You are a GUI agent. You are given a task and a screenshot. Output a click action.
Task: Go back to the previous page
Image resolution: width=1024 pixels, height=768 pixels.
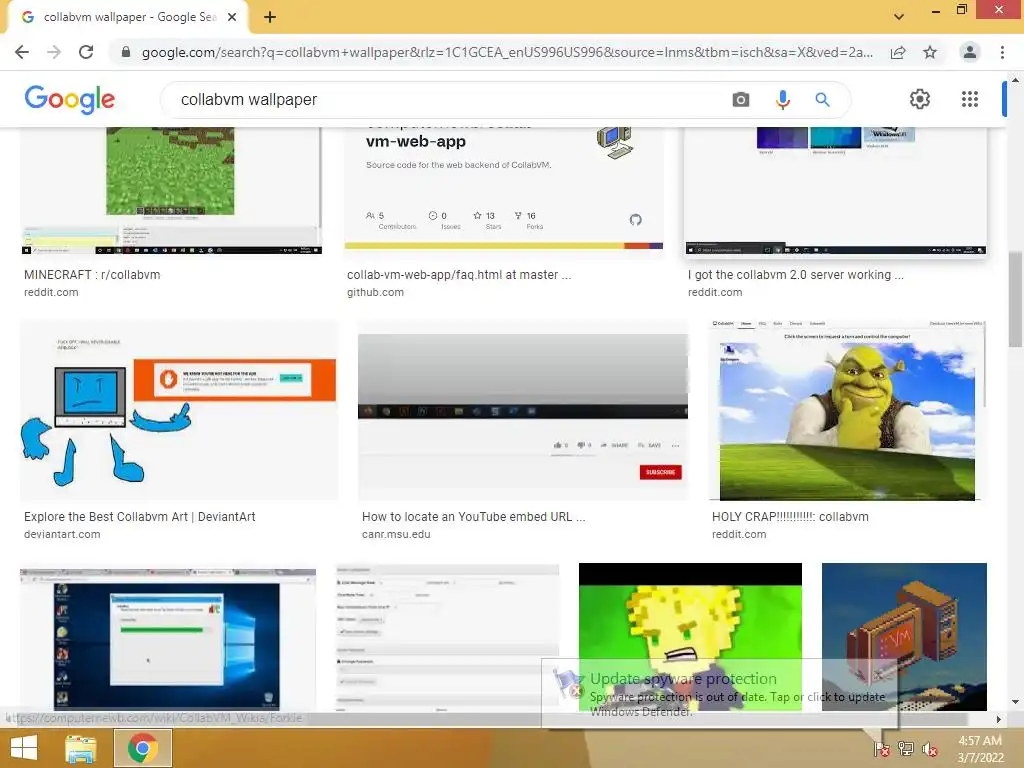(x=22, y=52)
